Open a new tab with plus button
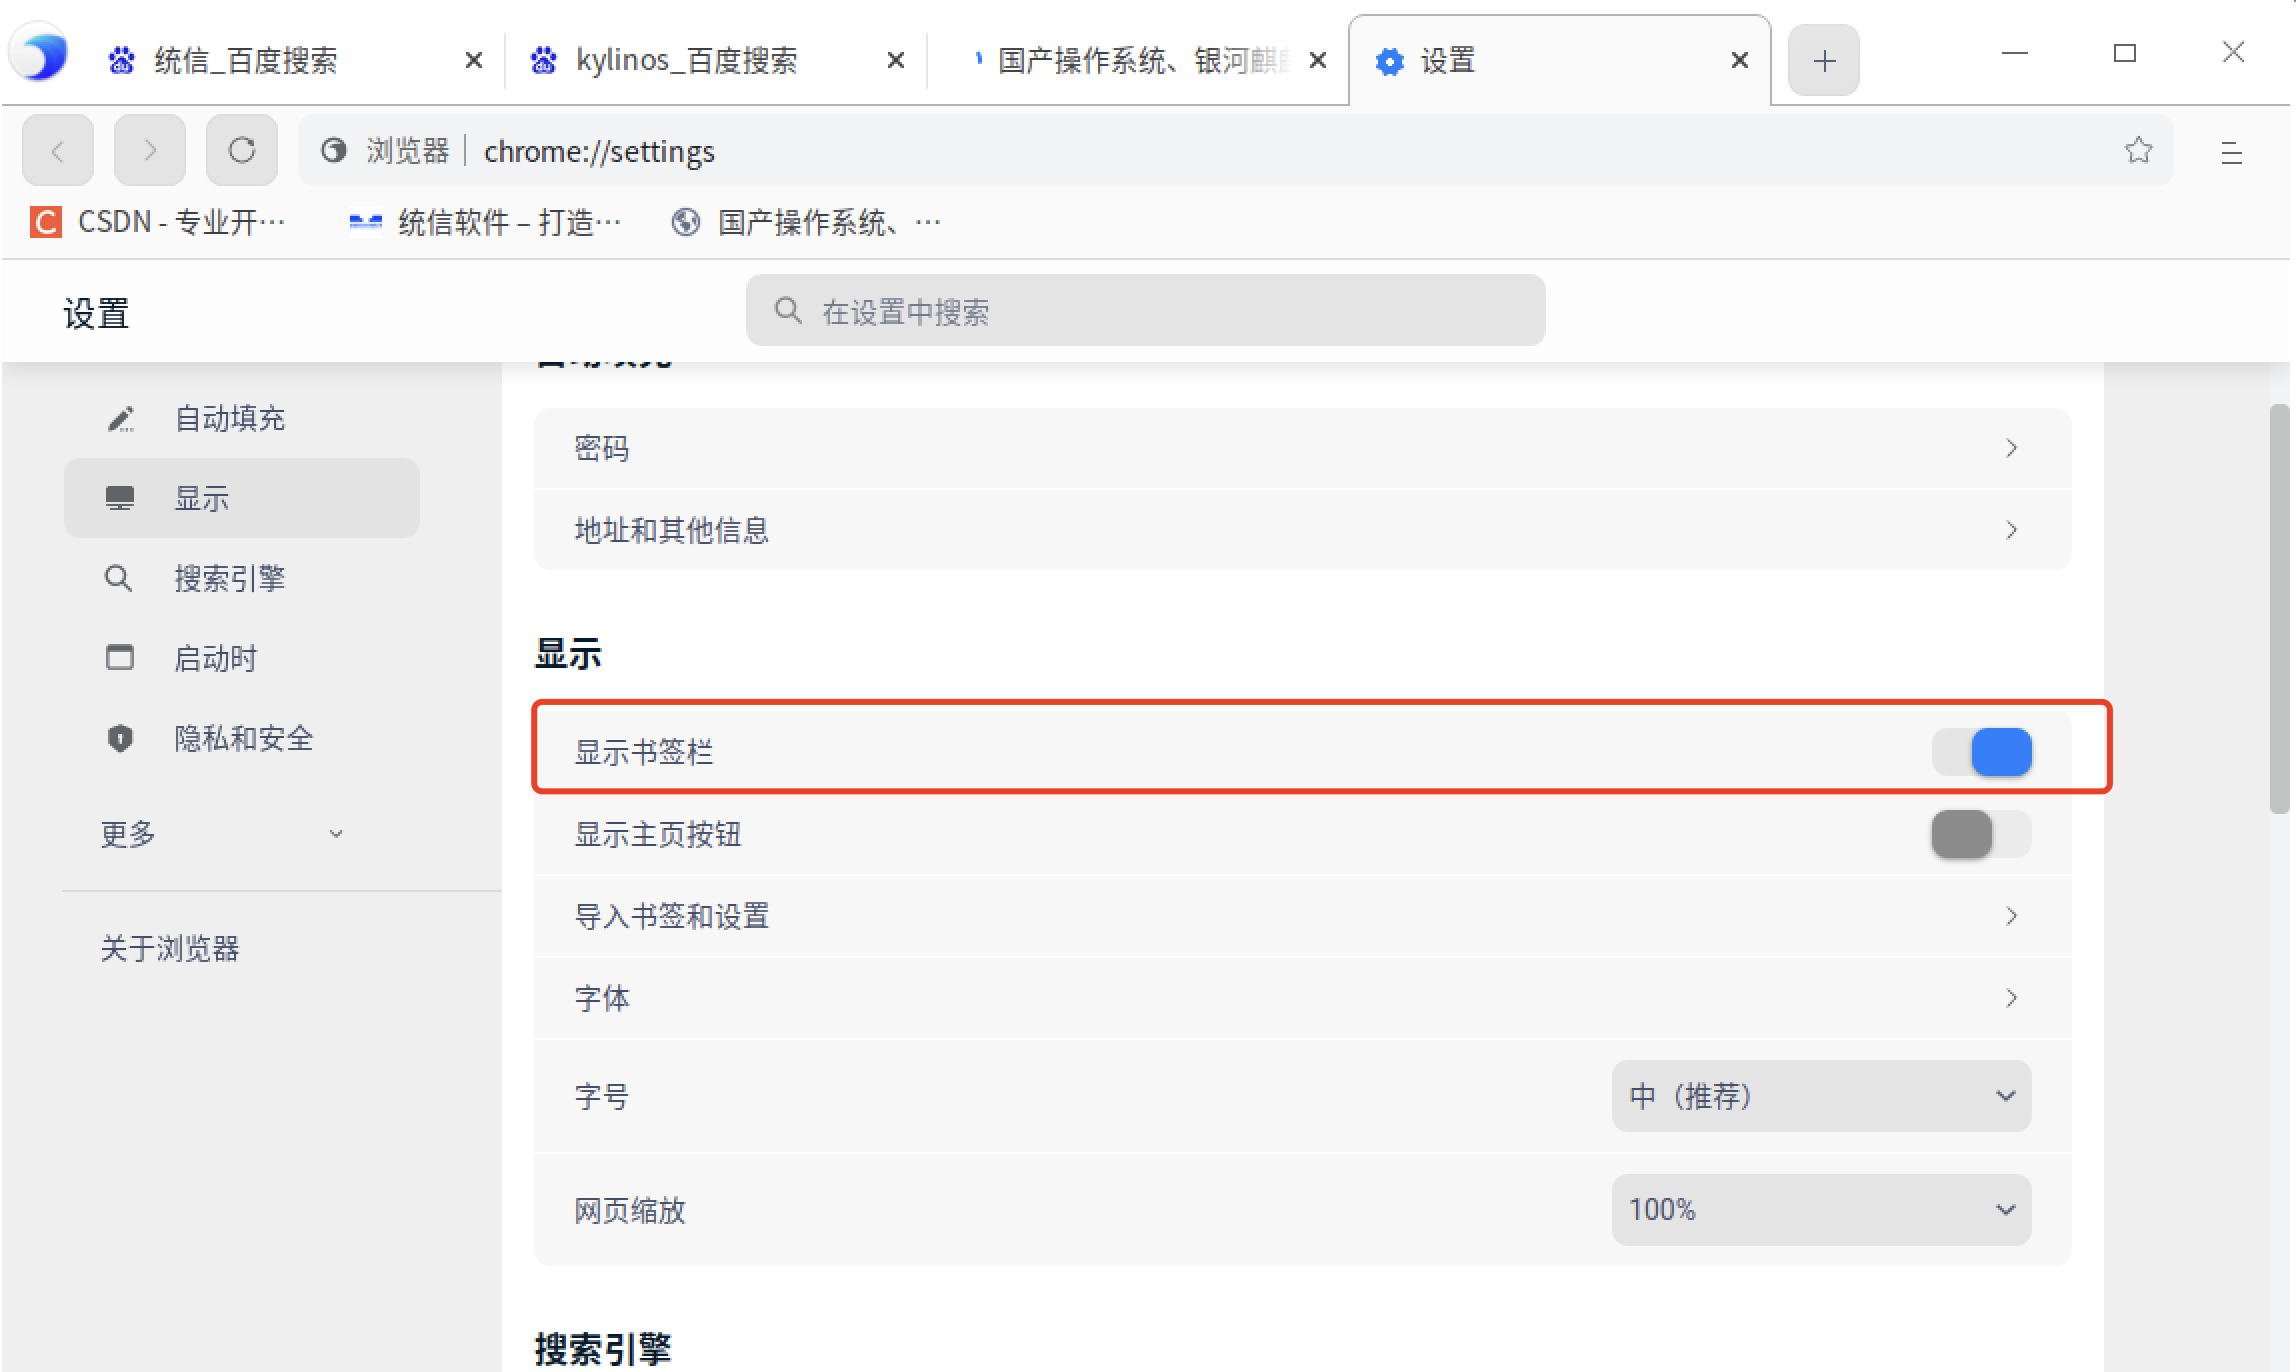 click(1824, 61)
